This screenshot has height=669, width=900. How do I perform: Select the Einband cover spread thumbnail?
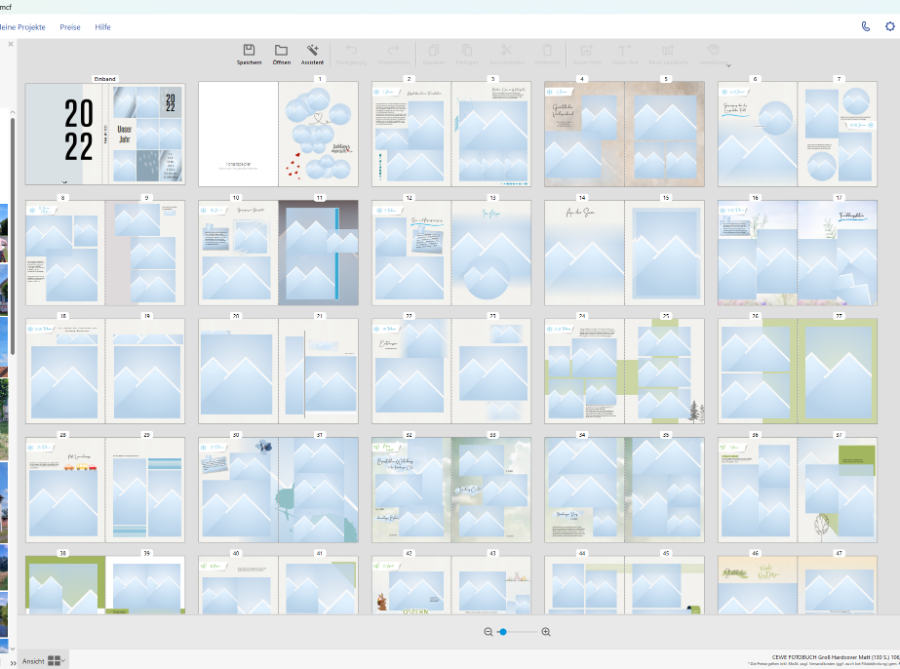click(x=105, y=134)
